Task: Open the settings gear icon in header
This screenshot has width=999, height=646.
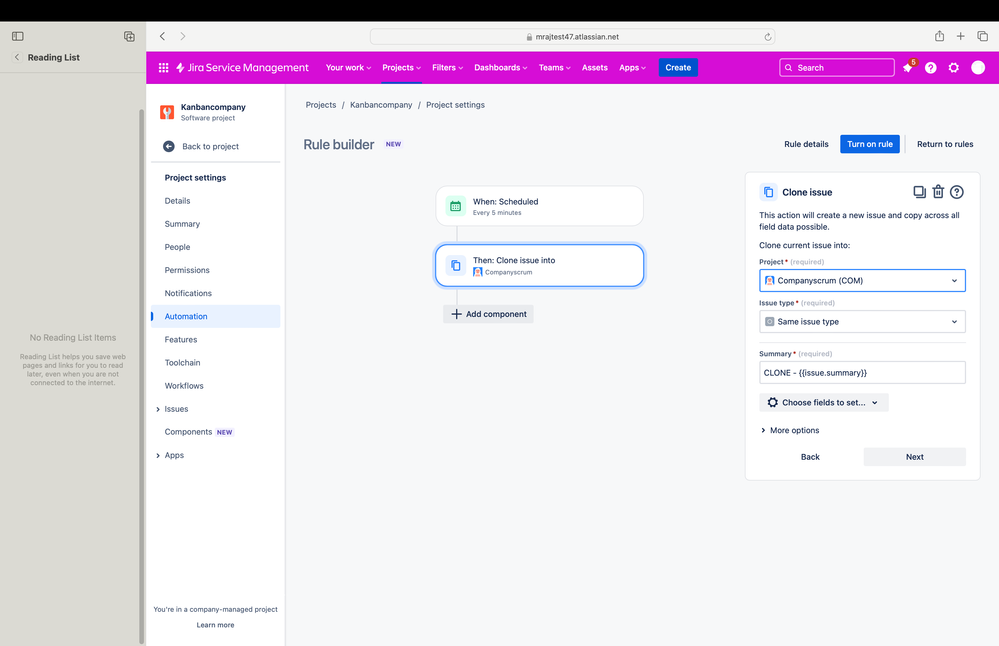Action: (954, 68)
